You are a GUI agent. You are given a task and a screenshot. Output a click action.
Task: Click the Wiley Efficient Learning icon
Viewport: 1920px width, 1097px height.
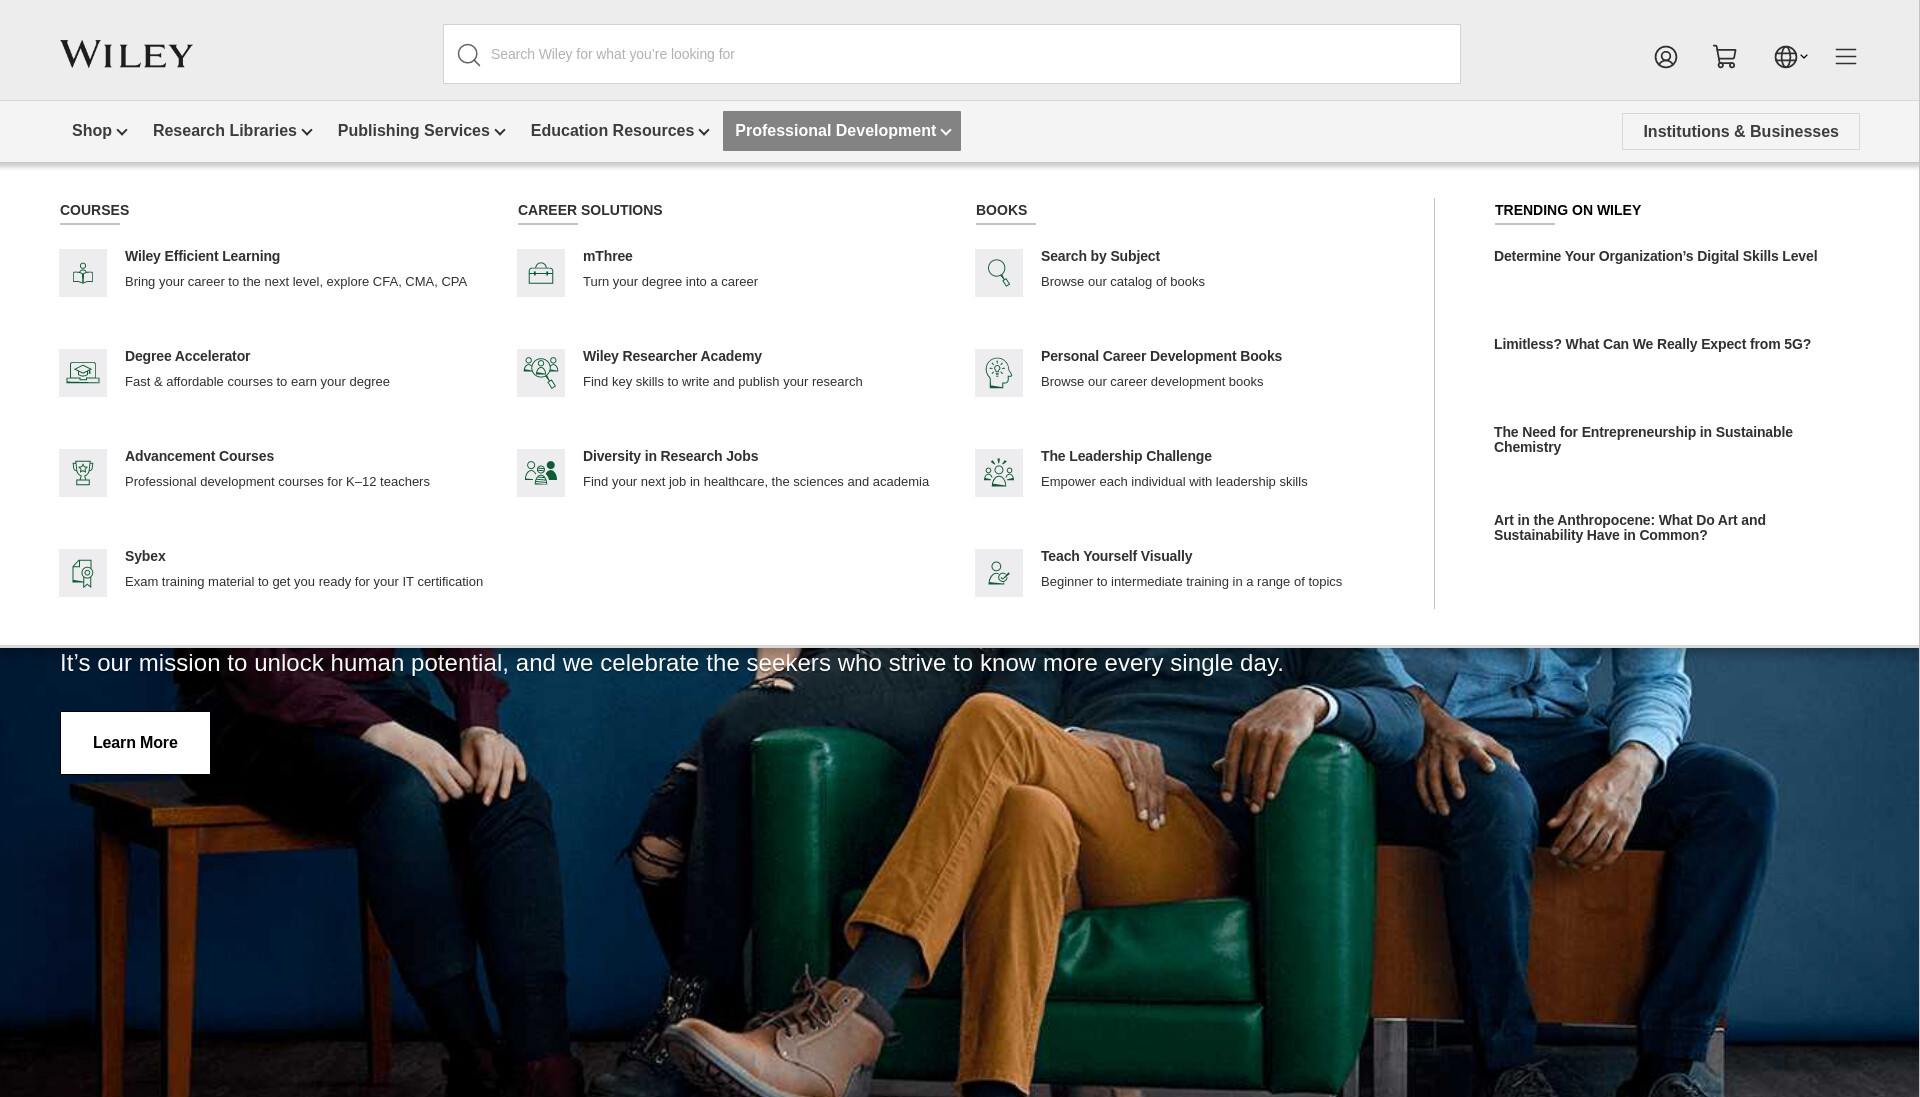(83, 273)
